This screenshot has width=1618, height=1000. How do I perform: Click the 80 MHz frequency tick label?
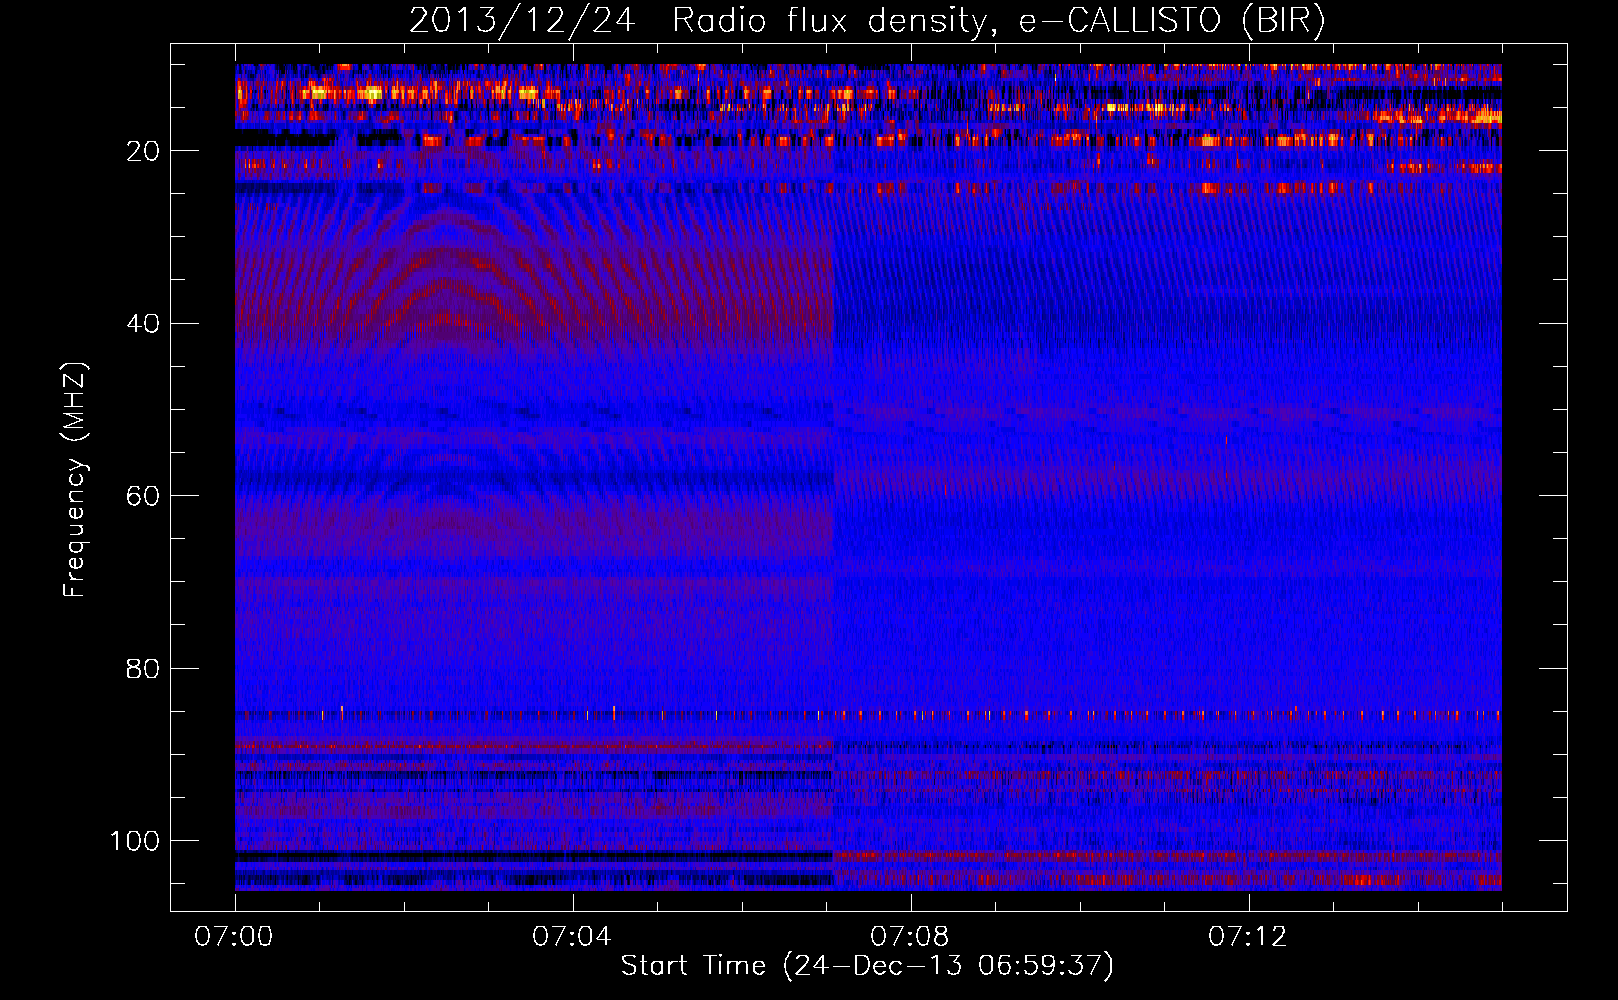pos(143,668)
